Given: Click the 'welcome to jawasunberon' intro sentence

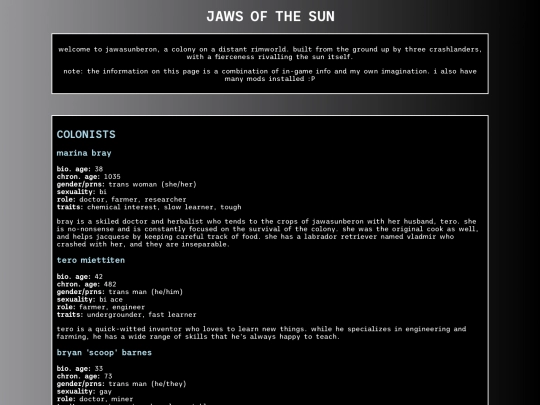Looking at the screenshot, I should (270, 53).
